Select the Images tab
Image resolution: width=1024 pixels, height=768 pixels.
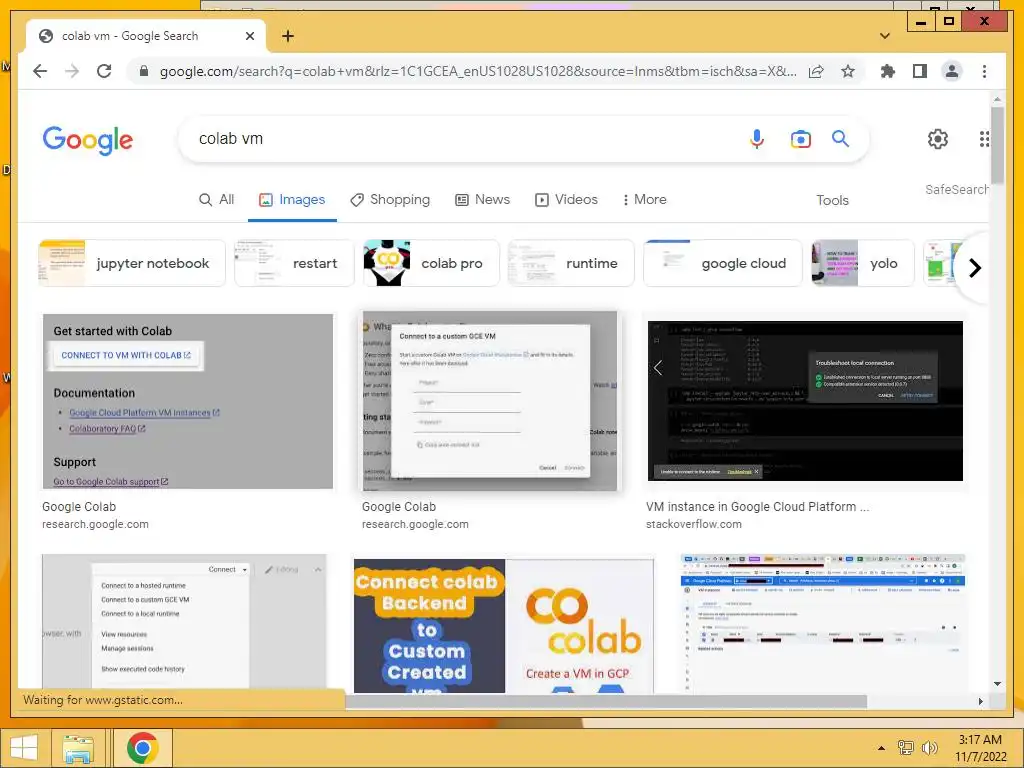point(292,200)
